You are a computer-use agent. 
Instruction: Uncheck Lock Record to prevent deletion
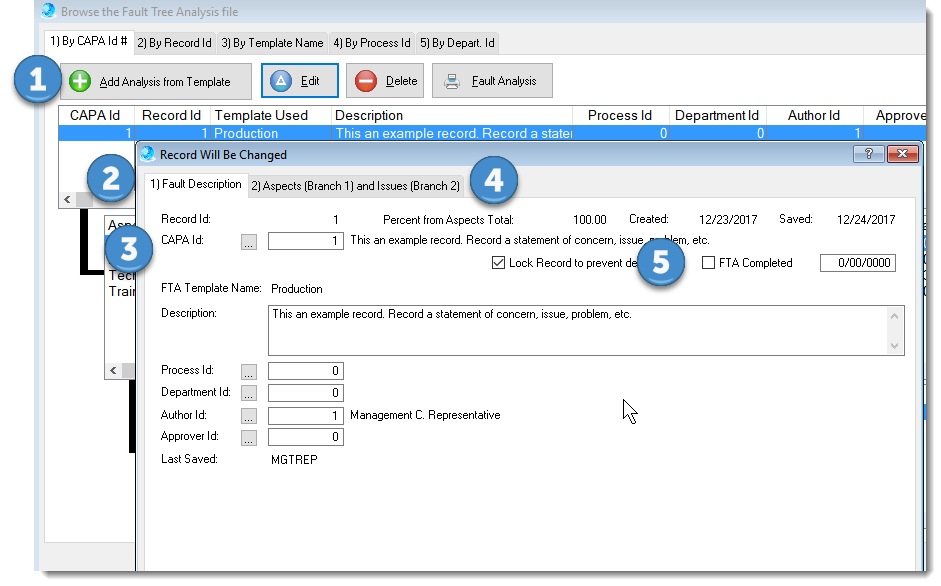tap(499, 263)
